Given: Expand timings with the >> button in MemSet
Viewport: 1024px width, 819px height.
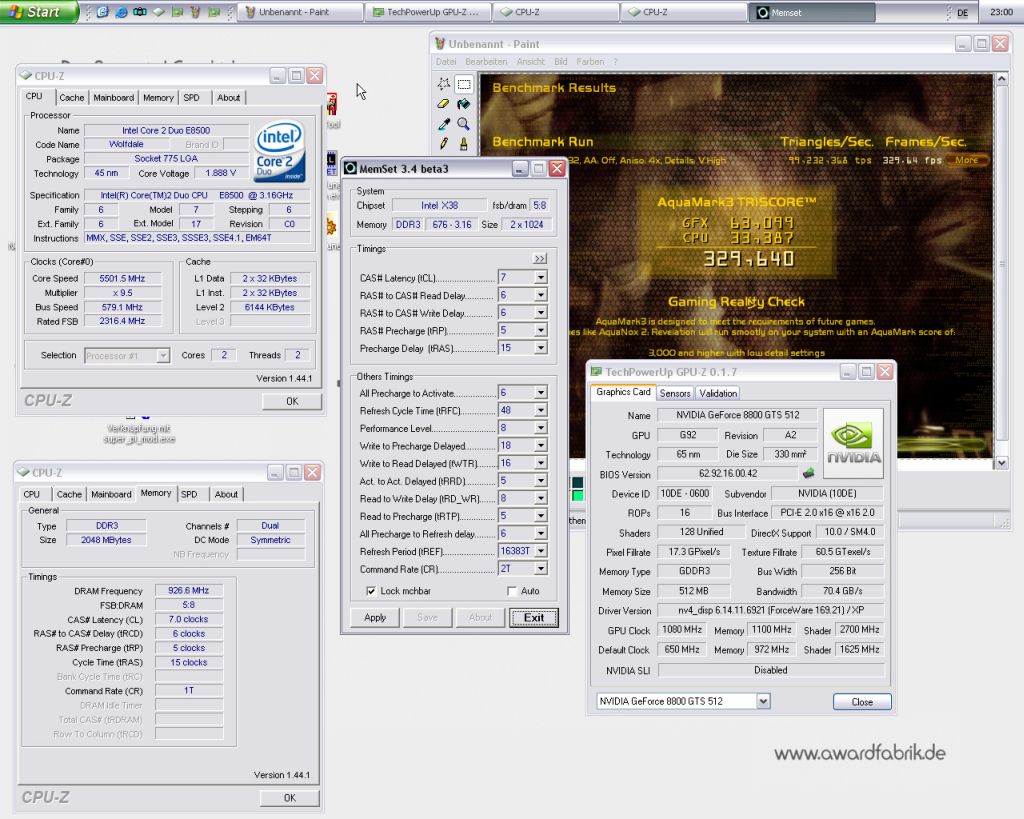Looking at the screenshot, I should point(539,259).
